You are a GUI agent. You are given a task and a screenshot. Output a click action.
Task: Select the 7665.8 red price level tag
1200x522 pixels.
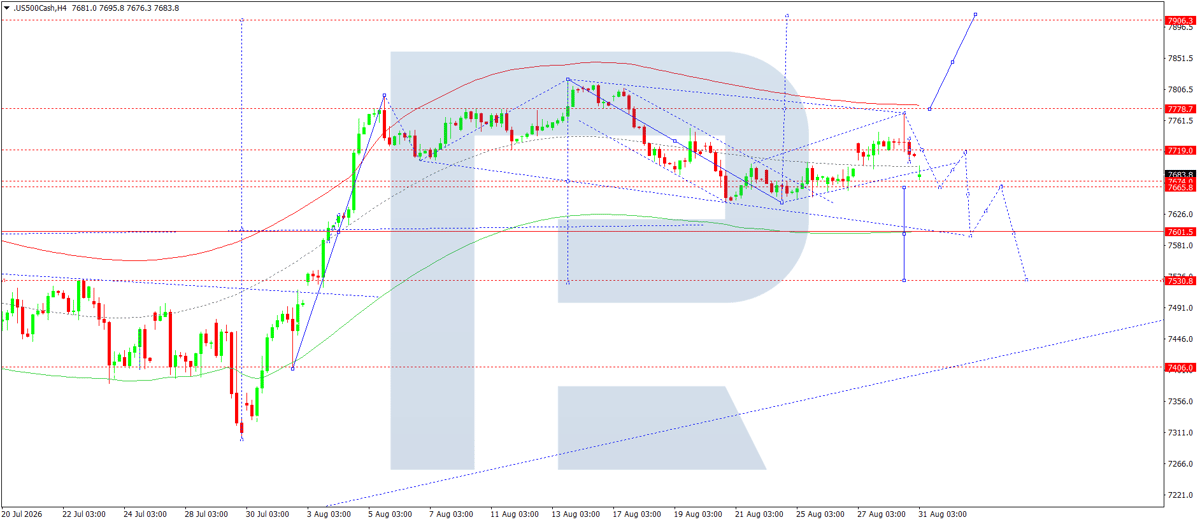pos(1180,187)
